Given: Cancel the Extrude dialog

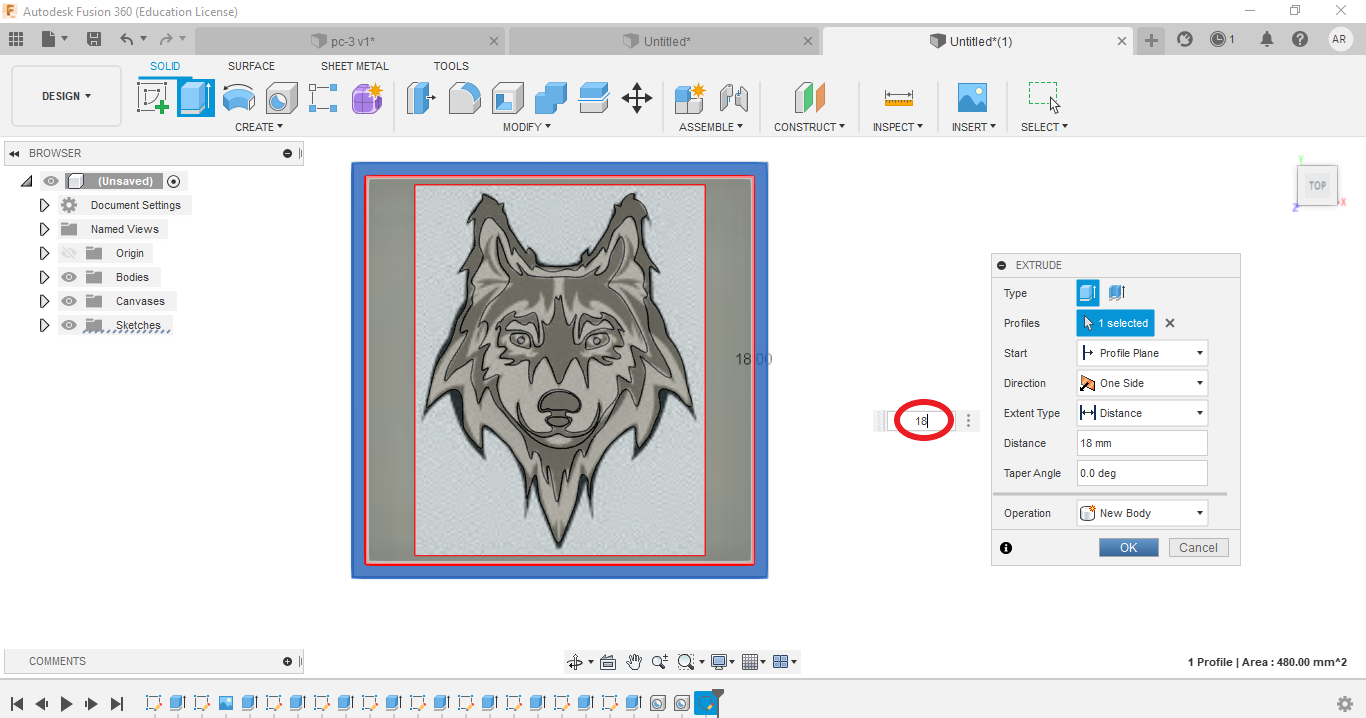Looking at the screenshot, I should pyautogui.click(x=1197, y=547).
